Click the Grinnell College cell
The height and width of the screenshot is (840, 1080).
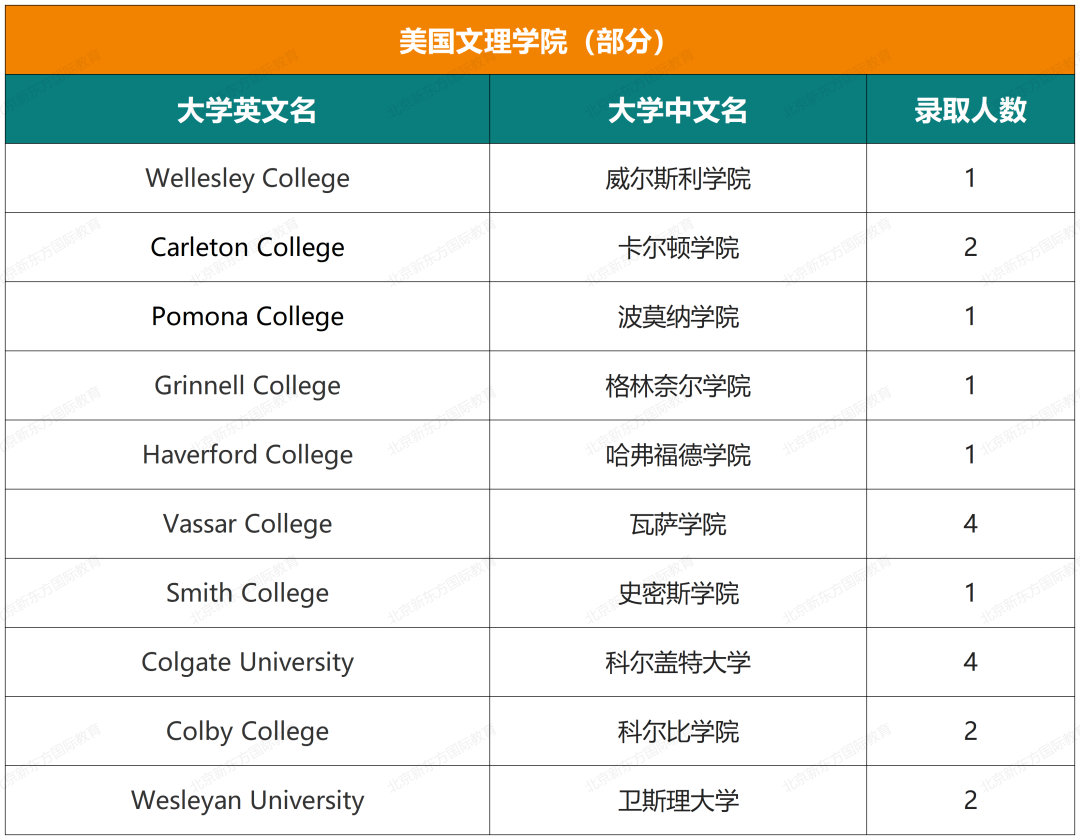pyautogui.click(x=247, y=386)
